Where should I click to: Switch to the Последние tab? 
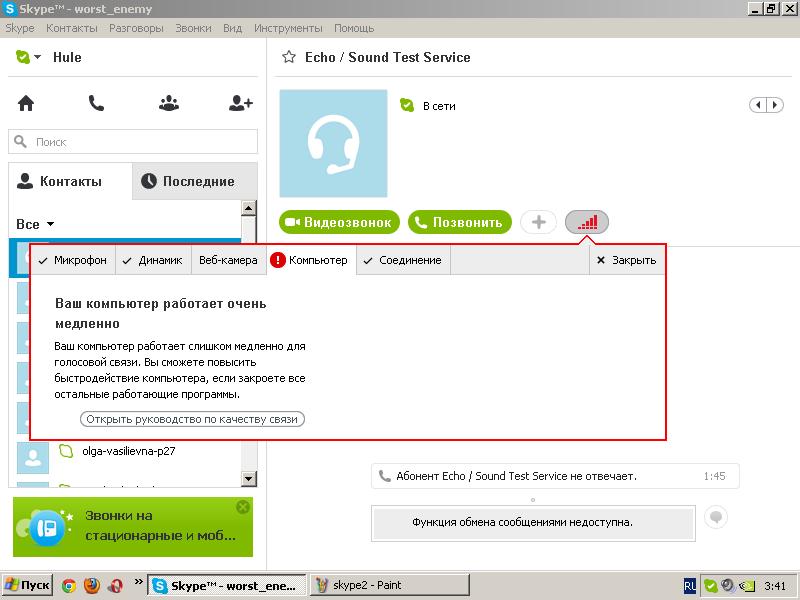[x=195, y=181]
